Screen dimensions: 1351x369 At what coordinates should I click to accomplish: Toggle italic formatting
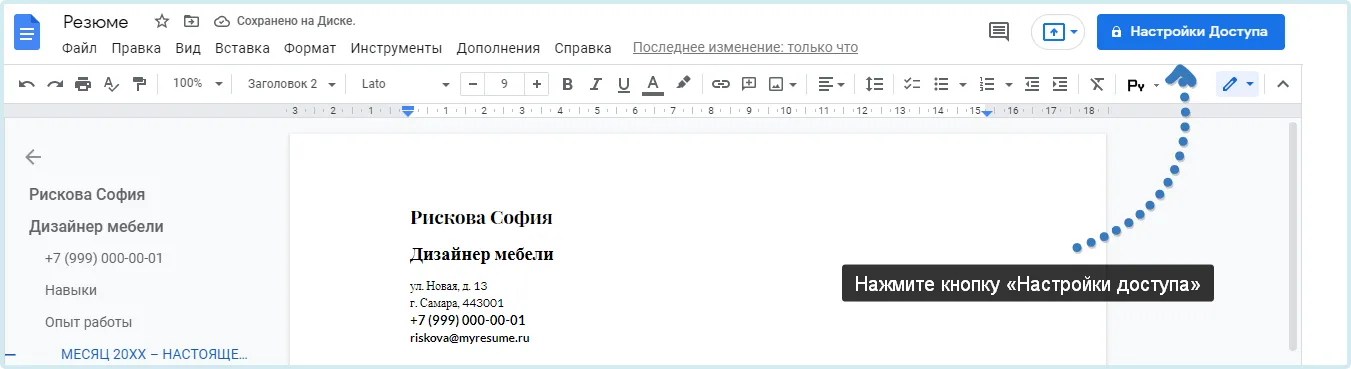596,84
